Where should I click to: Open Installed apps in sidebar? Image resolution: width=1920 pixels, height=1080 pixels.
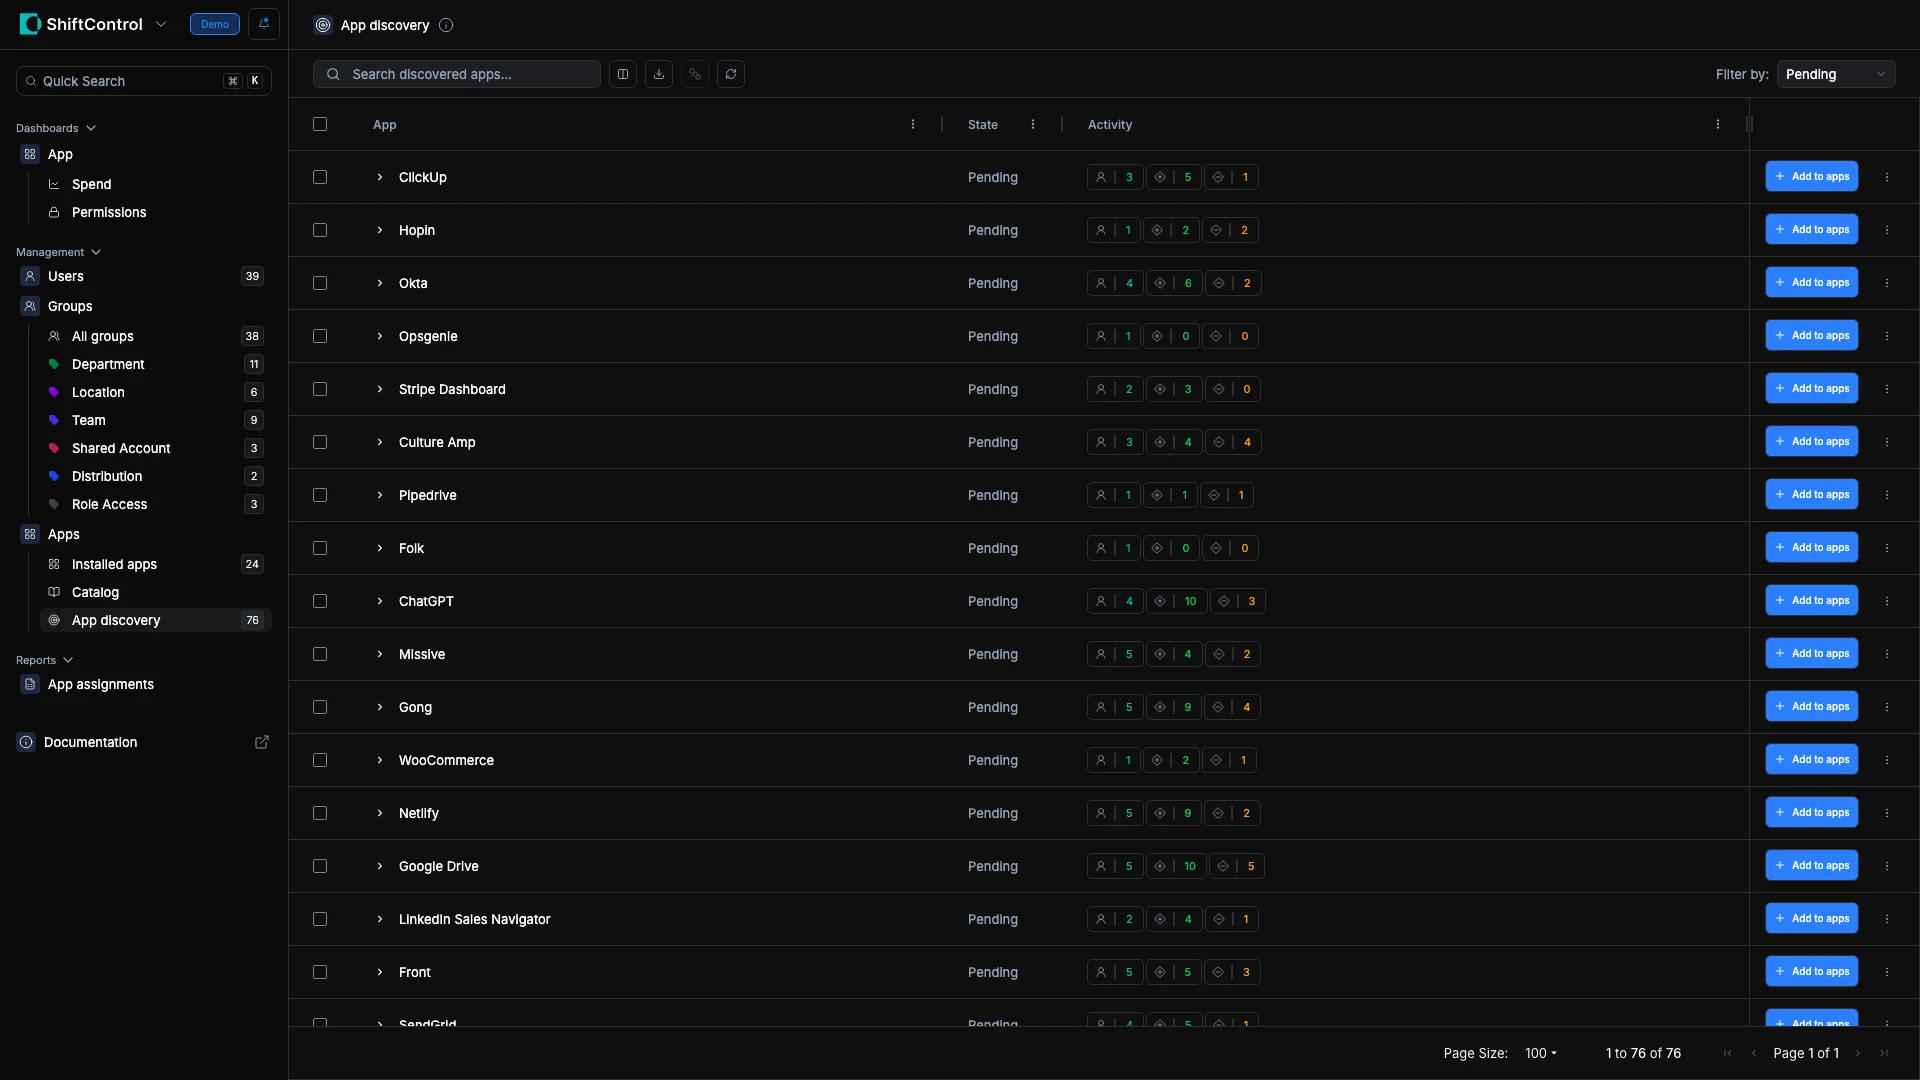click(x=114, y=564)
